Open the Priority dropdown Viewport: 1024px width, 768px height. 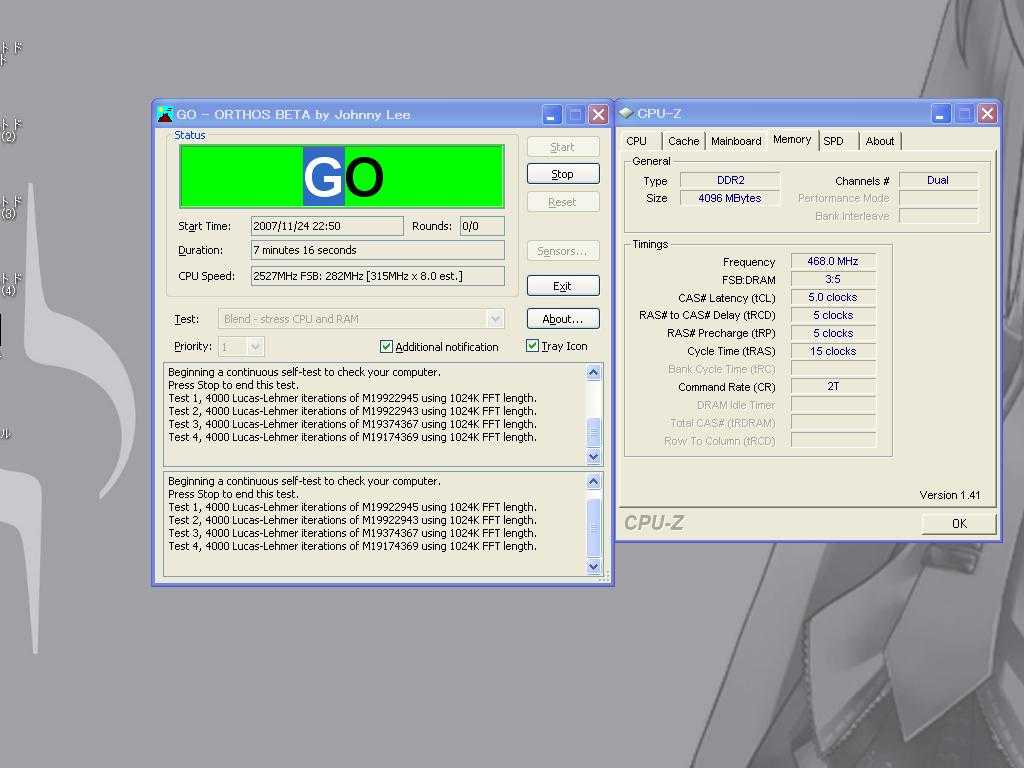[255, 347]
